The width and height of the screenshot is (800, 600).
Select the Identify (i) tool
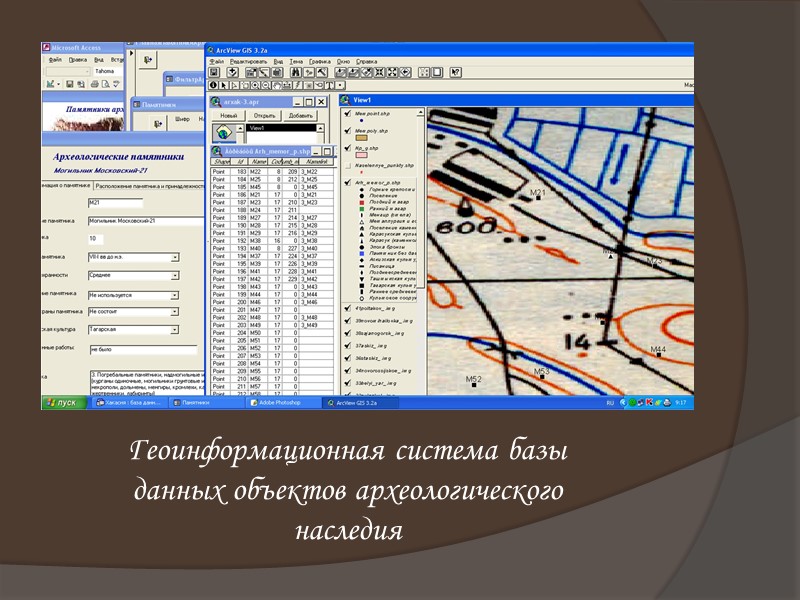213,85
